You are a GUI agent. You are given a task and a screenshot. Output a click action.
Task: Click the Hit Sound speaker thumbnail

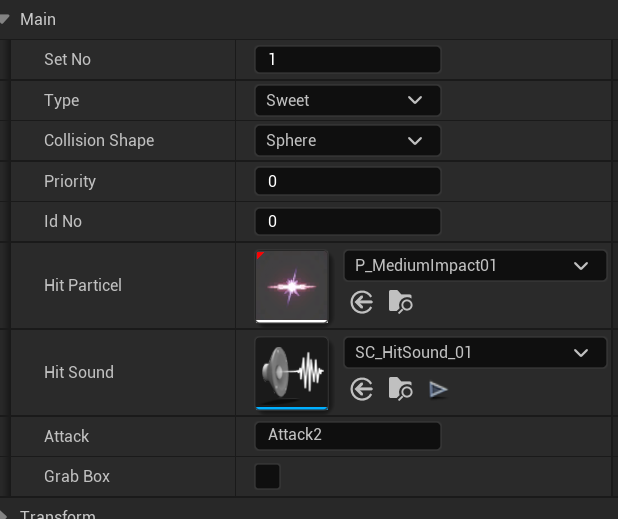[x=292, y=374]
